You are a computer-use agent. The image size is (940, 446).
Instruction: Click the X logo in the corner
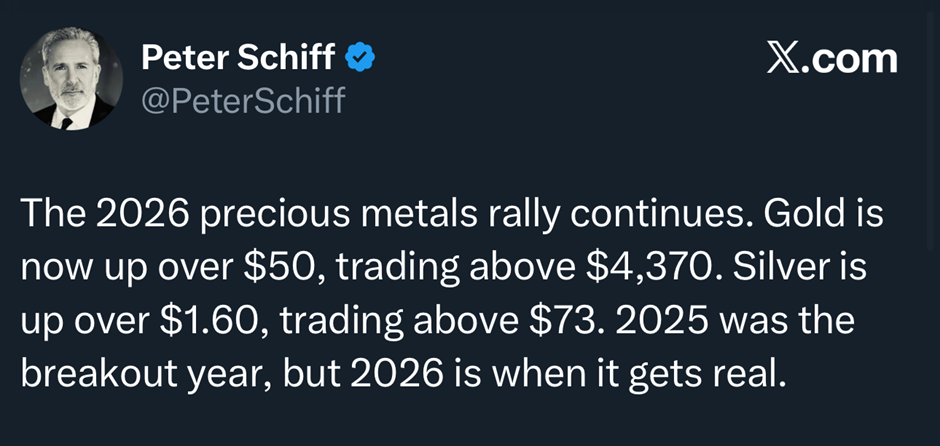pyautogui.click(x=785, y=59)
